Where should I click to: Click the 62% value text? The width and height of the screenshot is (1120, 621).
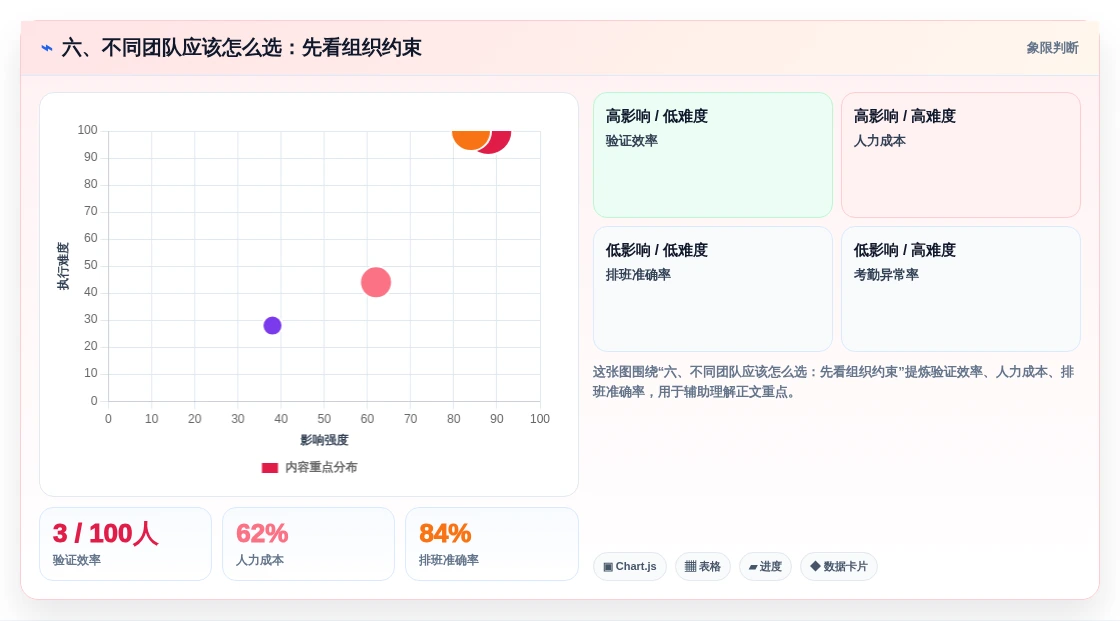[262, 533]
